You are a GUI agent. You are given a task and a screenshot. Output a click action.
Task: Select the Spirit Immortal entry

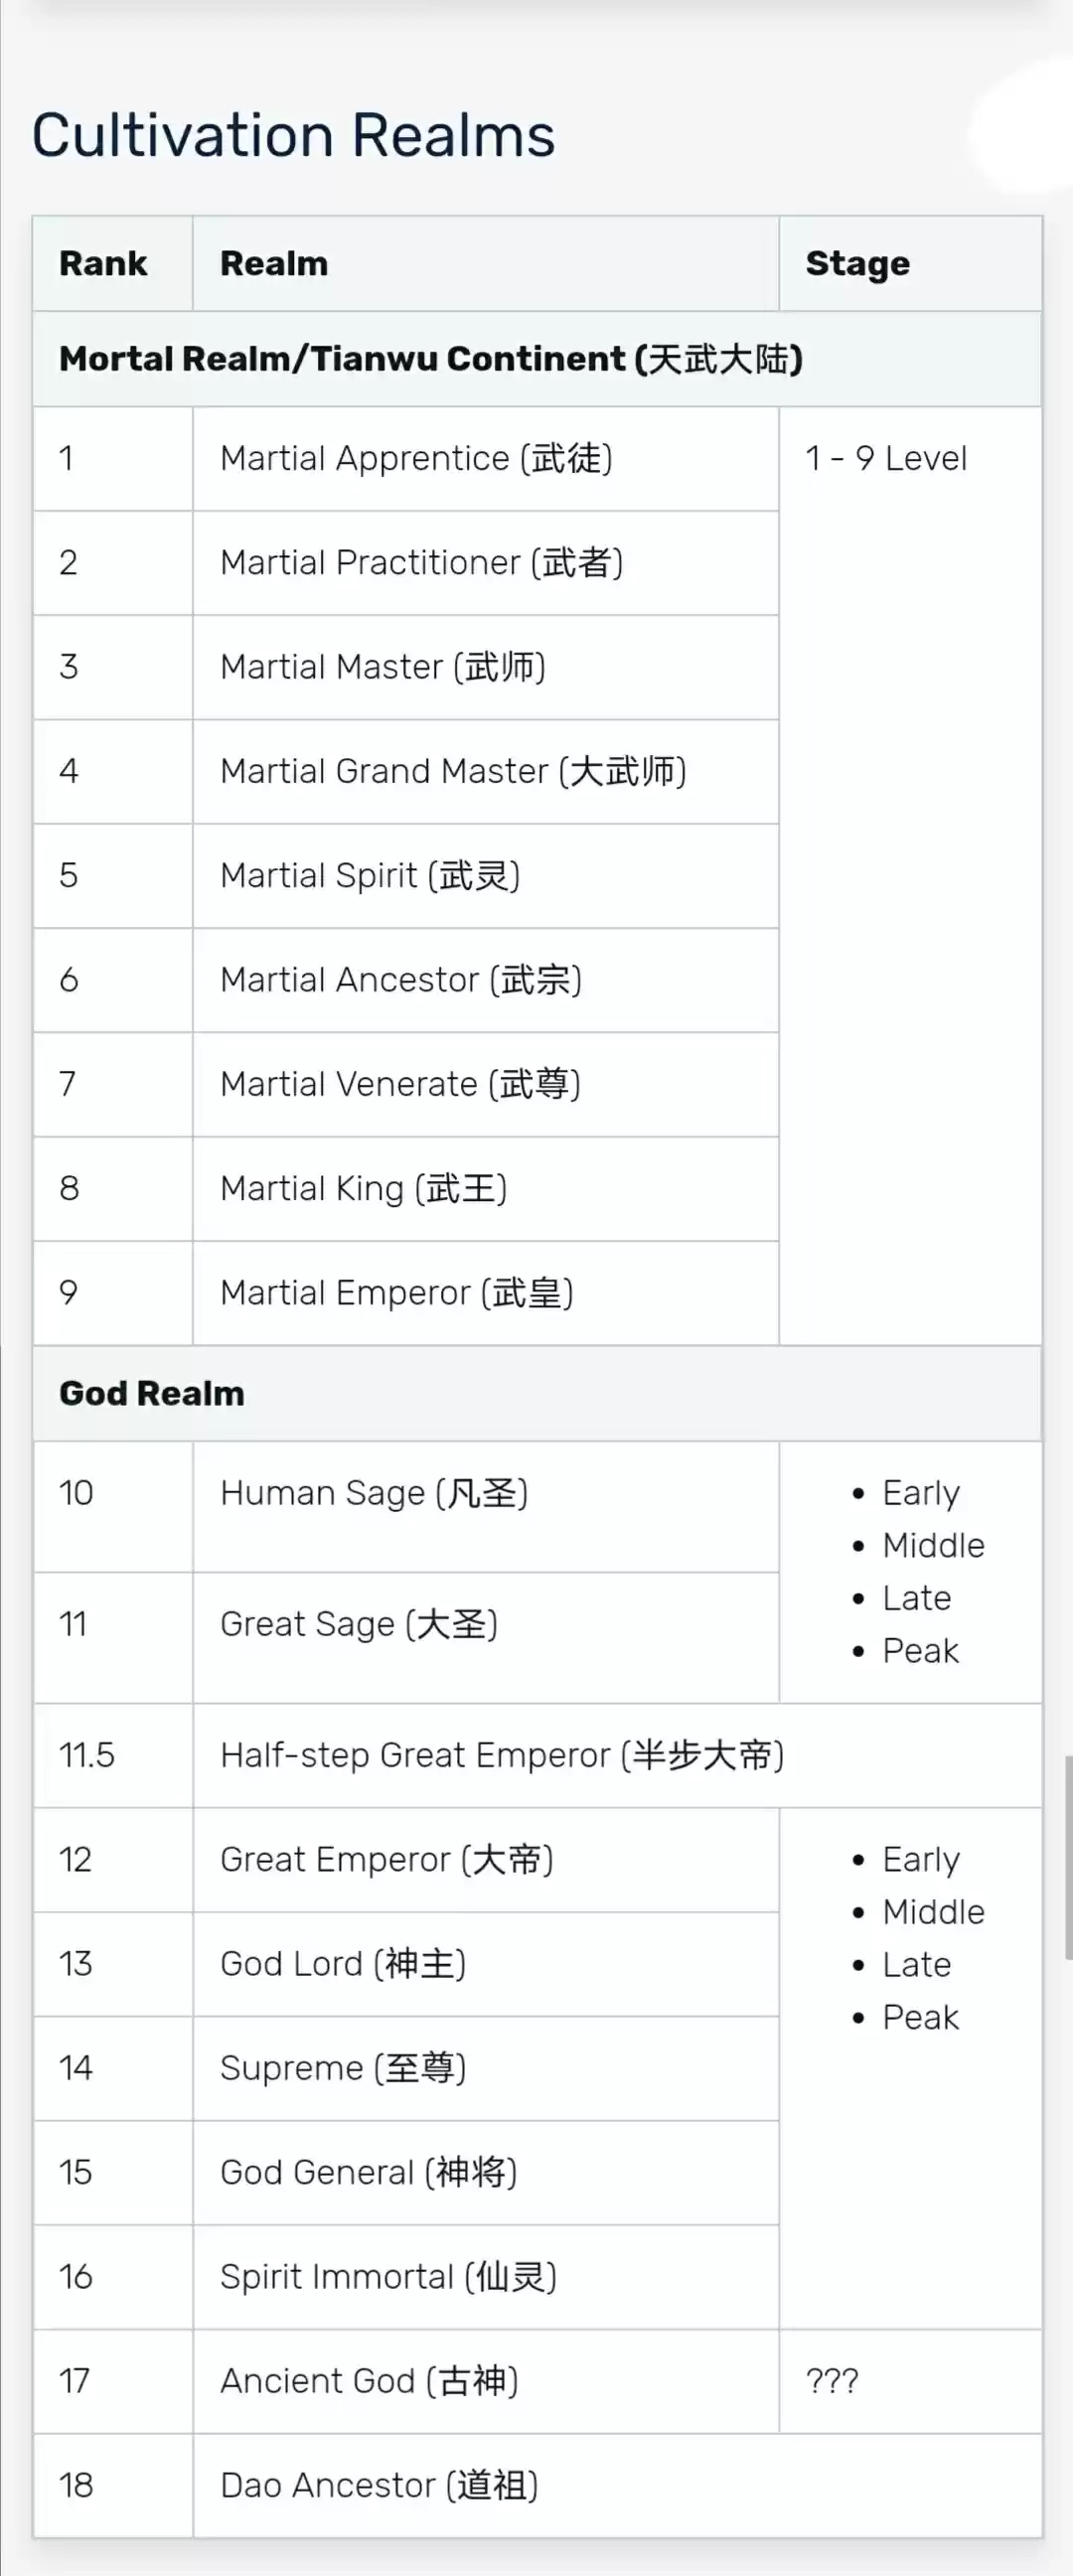click(388, 2276)
